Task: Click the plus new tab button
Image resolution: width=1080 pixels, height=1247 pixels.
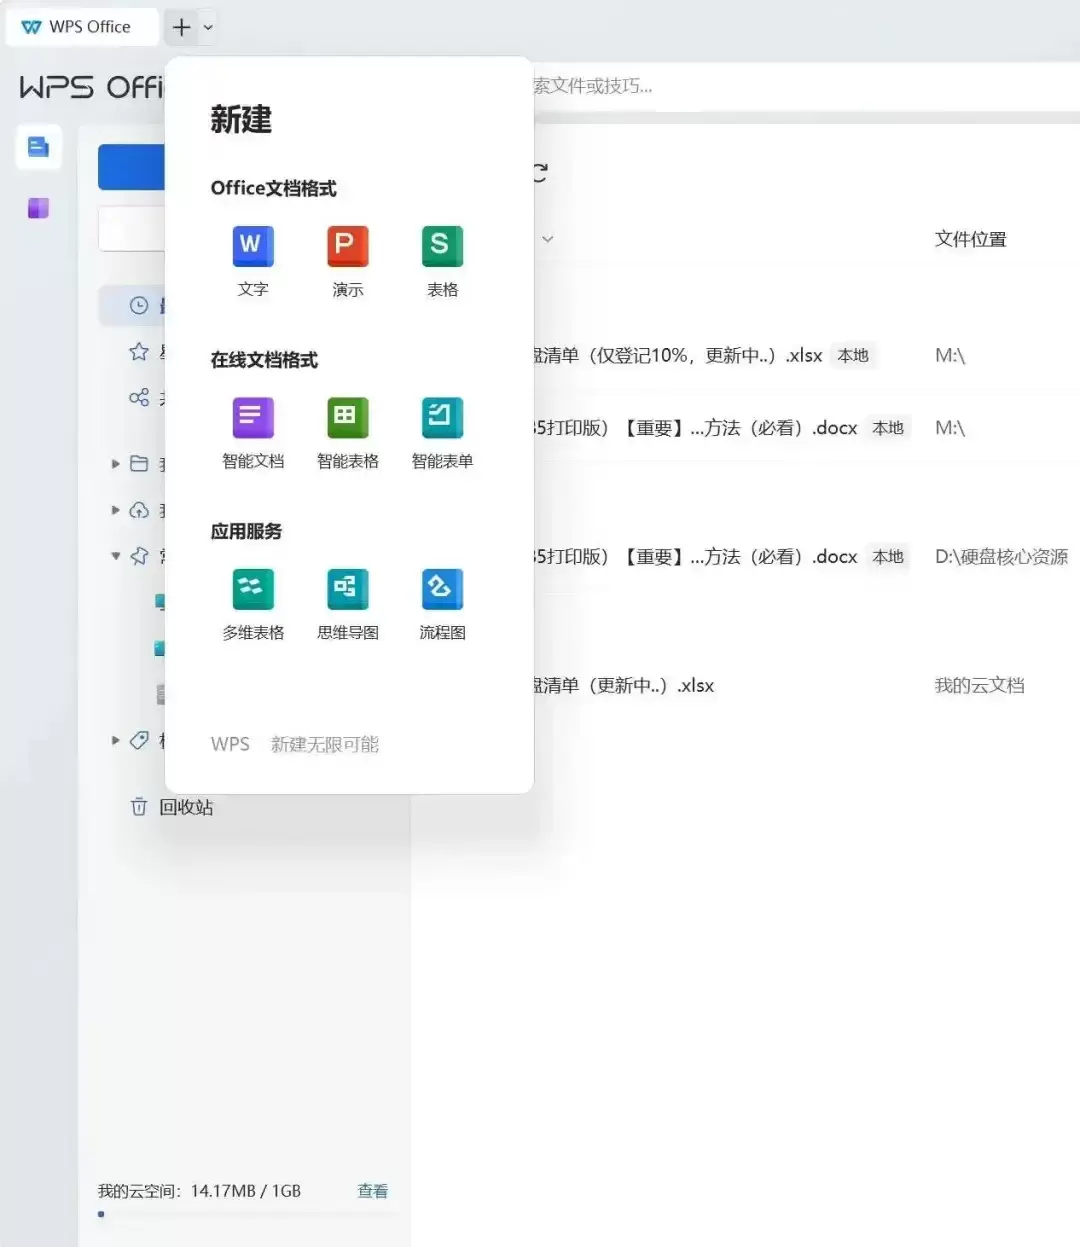Action: tap(181, 27)
